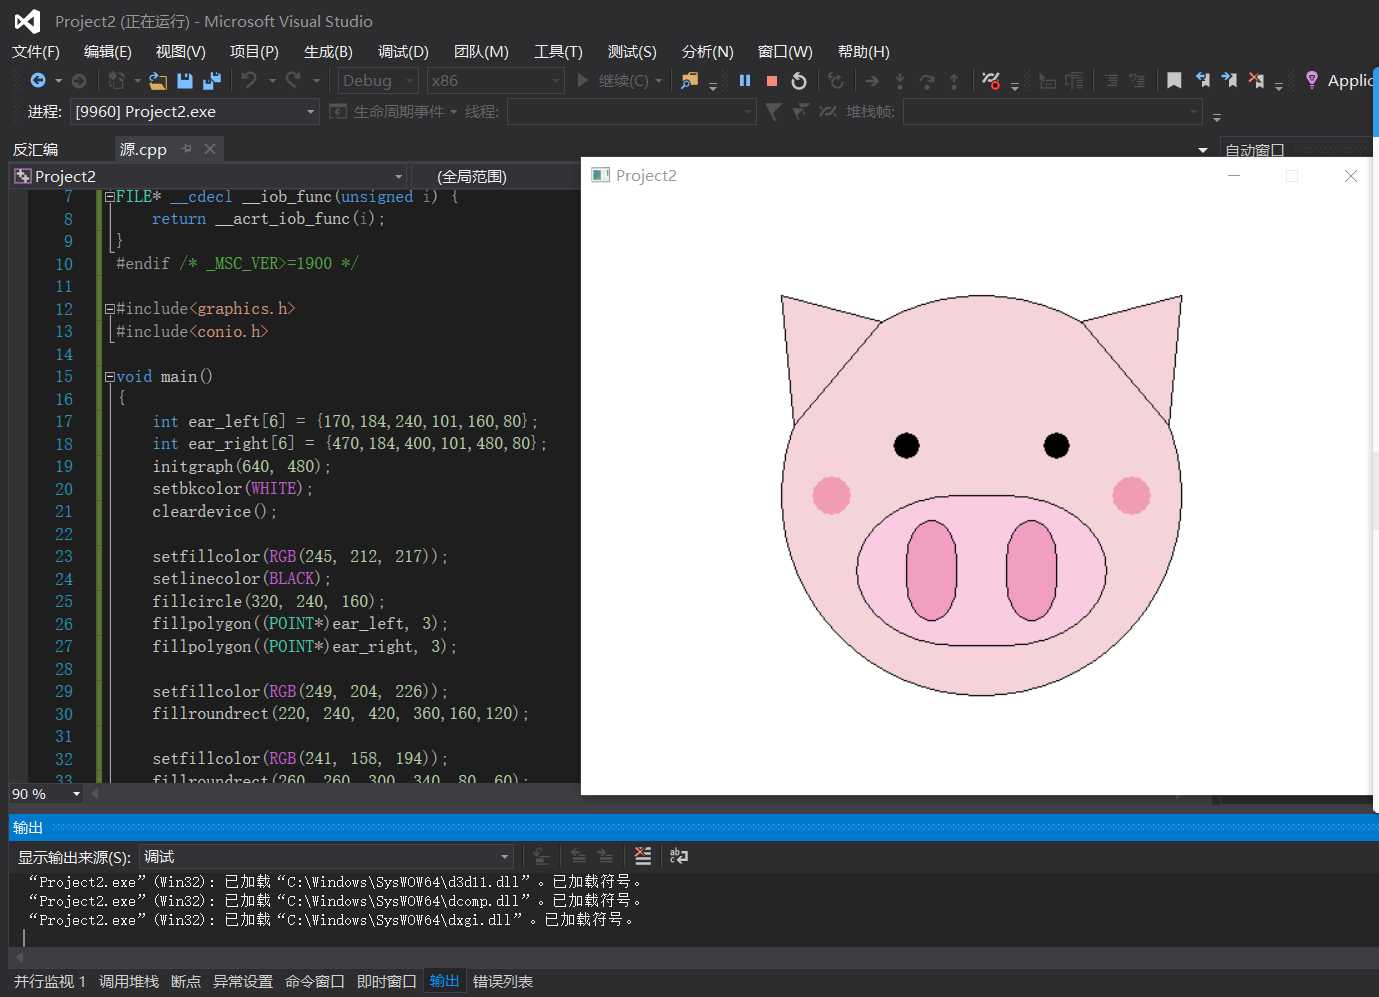Image resolution: width=1379 pixels, height=997 pixels.
Task: Go to previous bookmark icon
Action: click(1203, 80)
